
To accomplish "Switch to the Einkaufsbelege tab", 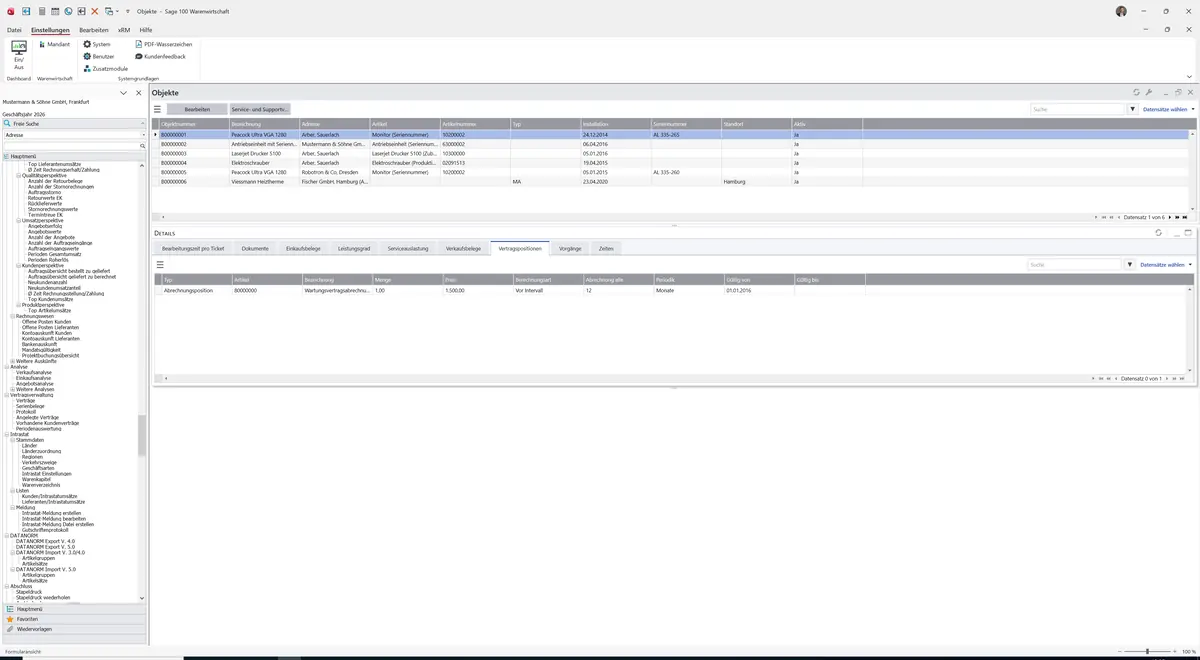I will click(x=303, y=248).
